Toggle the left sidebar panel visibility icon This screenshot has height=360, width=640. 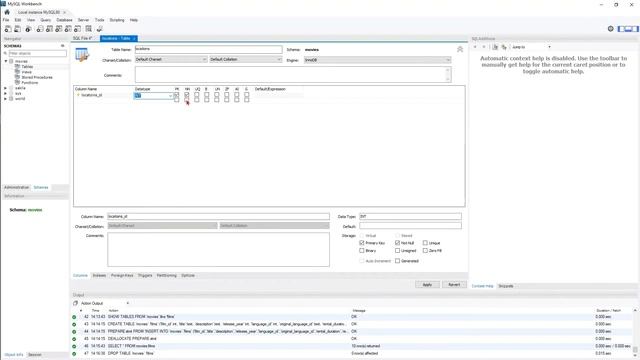pos(621,29)
